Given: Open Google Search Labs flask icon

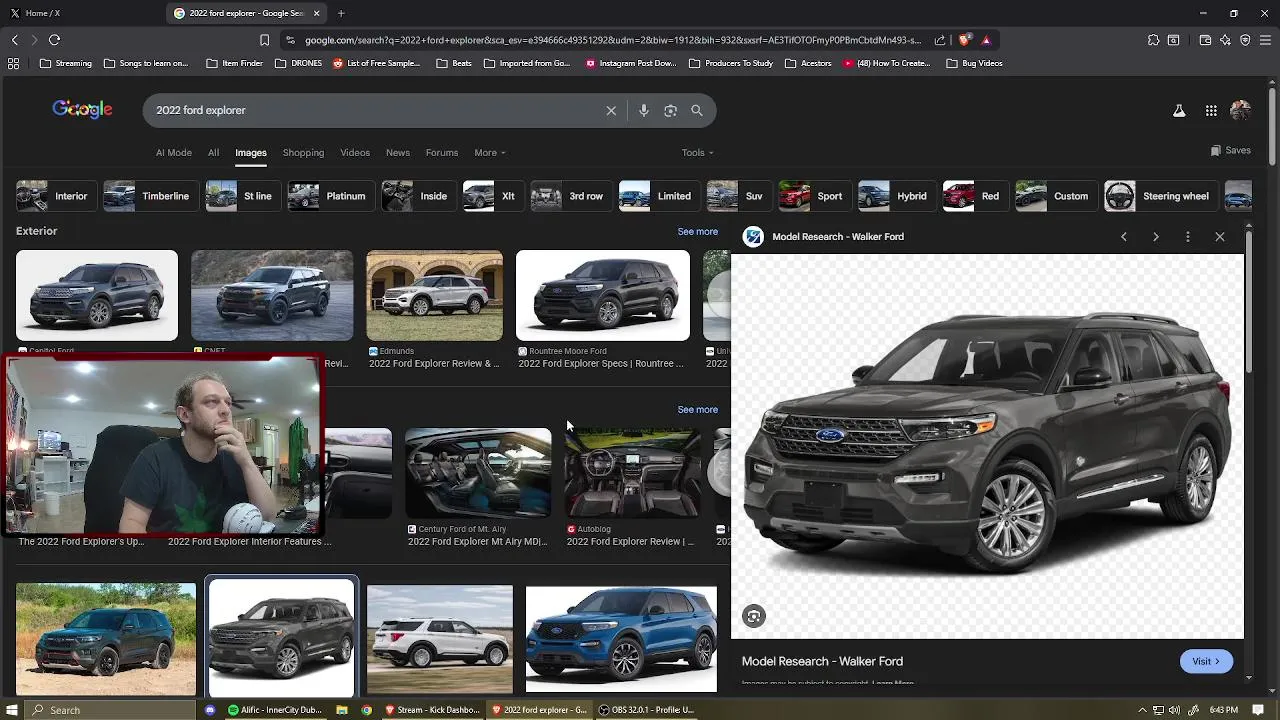Looking at the screenshot, I should (1179, 111).
